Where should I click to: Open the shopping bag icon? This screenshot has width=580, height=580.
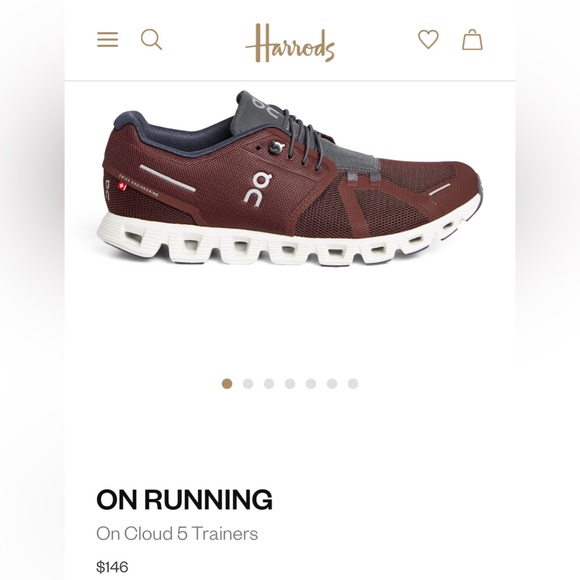472,39
